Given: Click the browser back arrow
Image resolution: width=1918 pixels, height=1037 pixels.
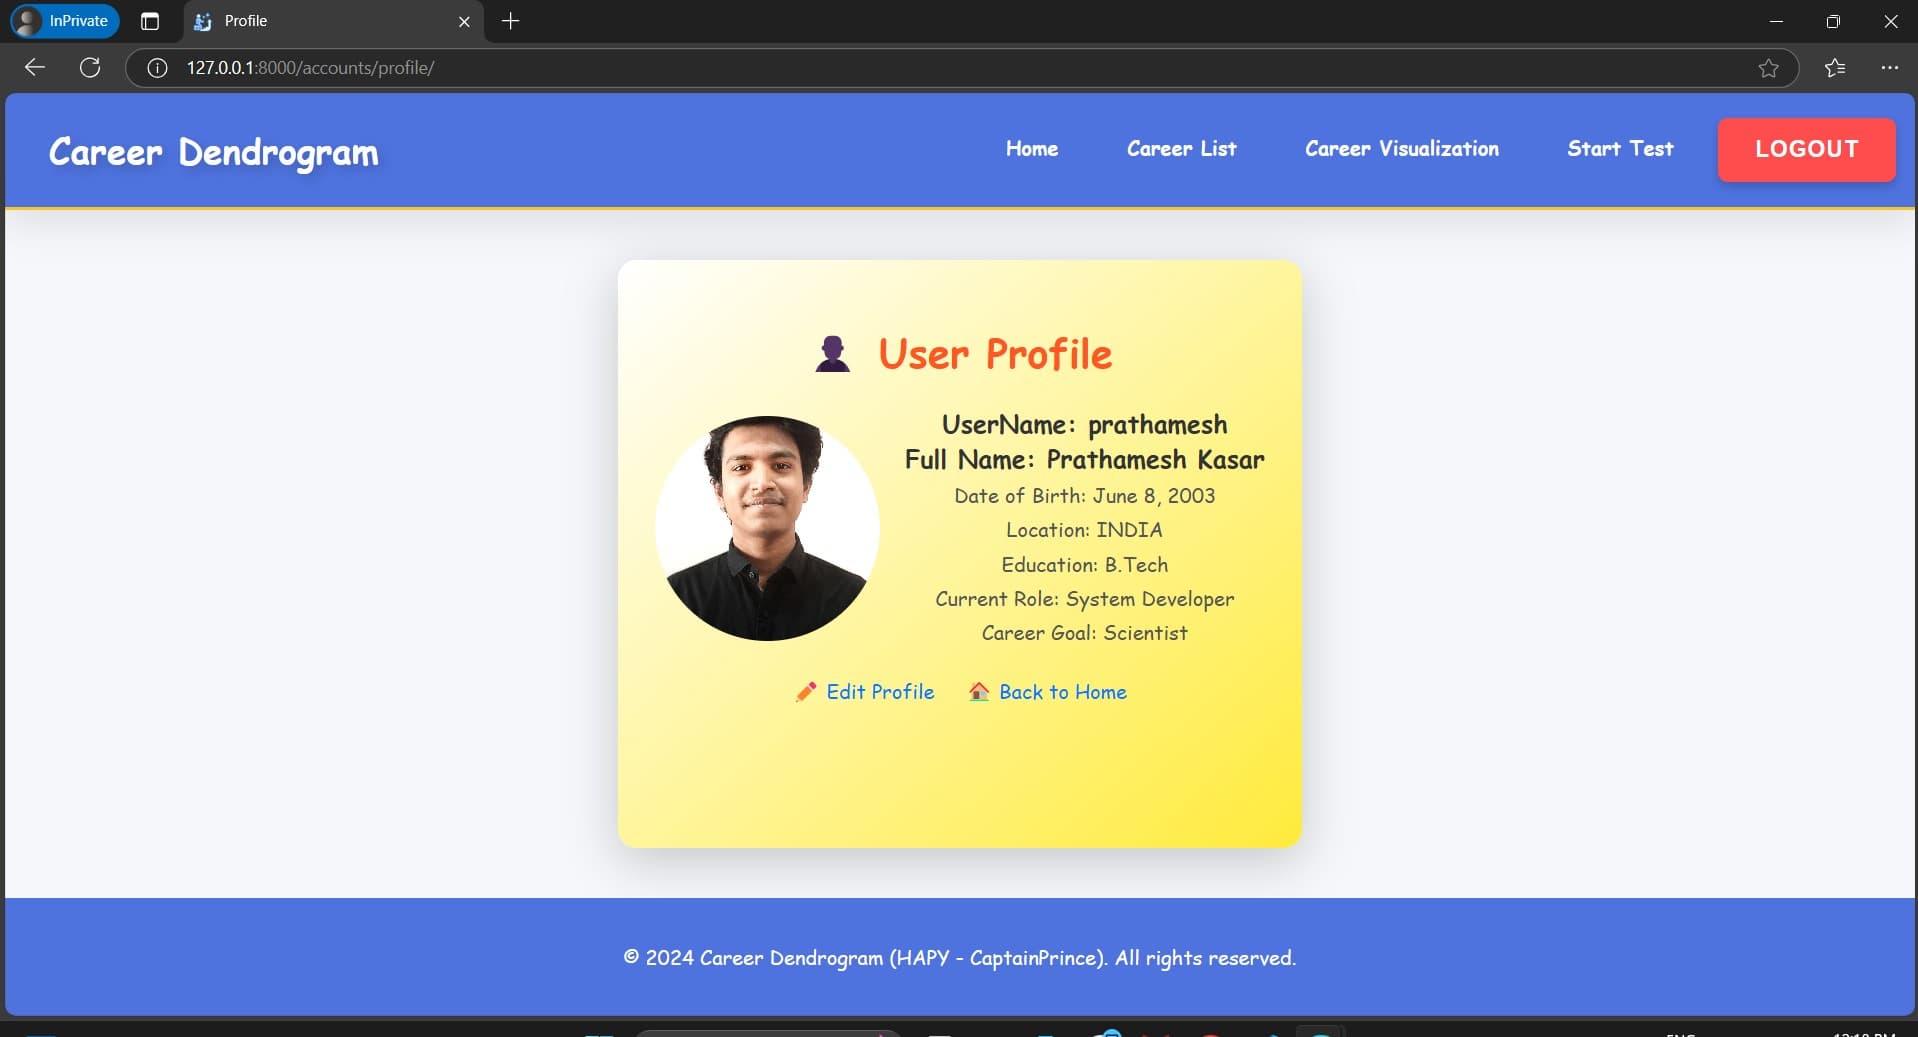Looking at the screenshot, I should (35, 67).
